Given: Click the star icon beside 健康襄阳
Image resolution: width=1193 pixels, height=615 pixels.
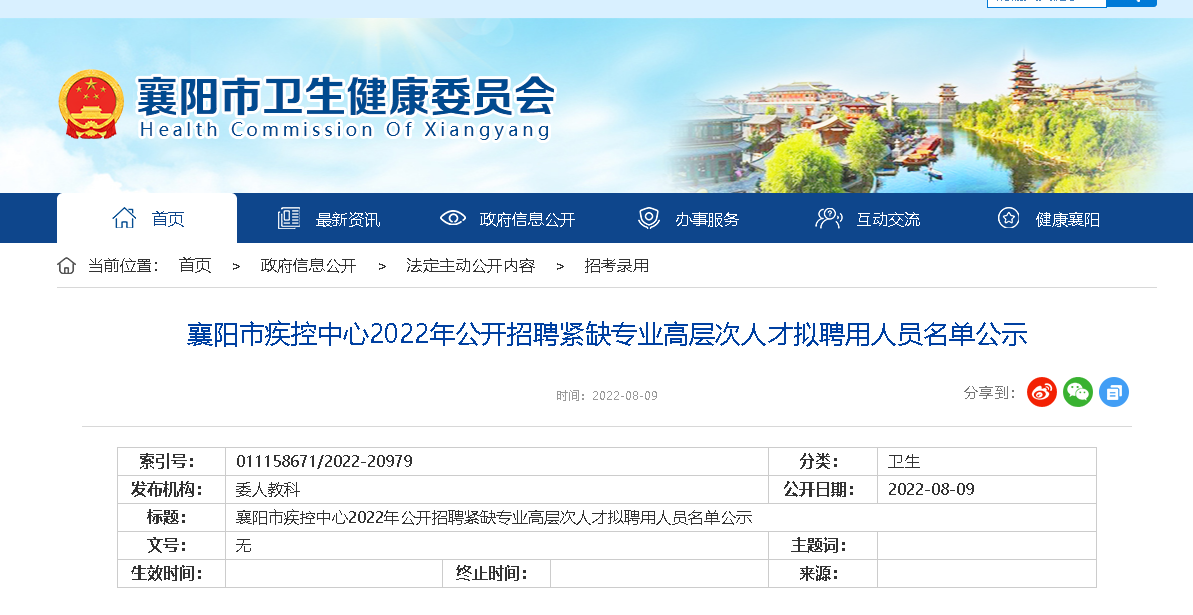Looking at the screenshot, I should (1008, 218).
